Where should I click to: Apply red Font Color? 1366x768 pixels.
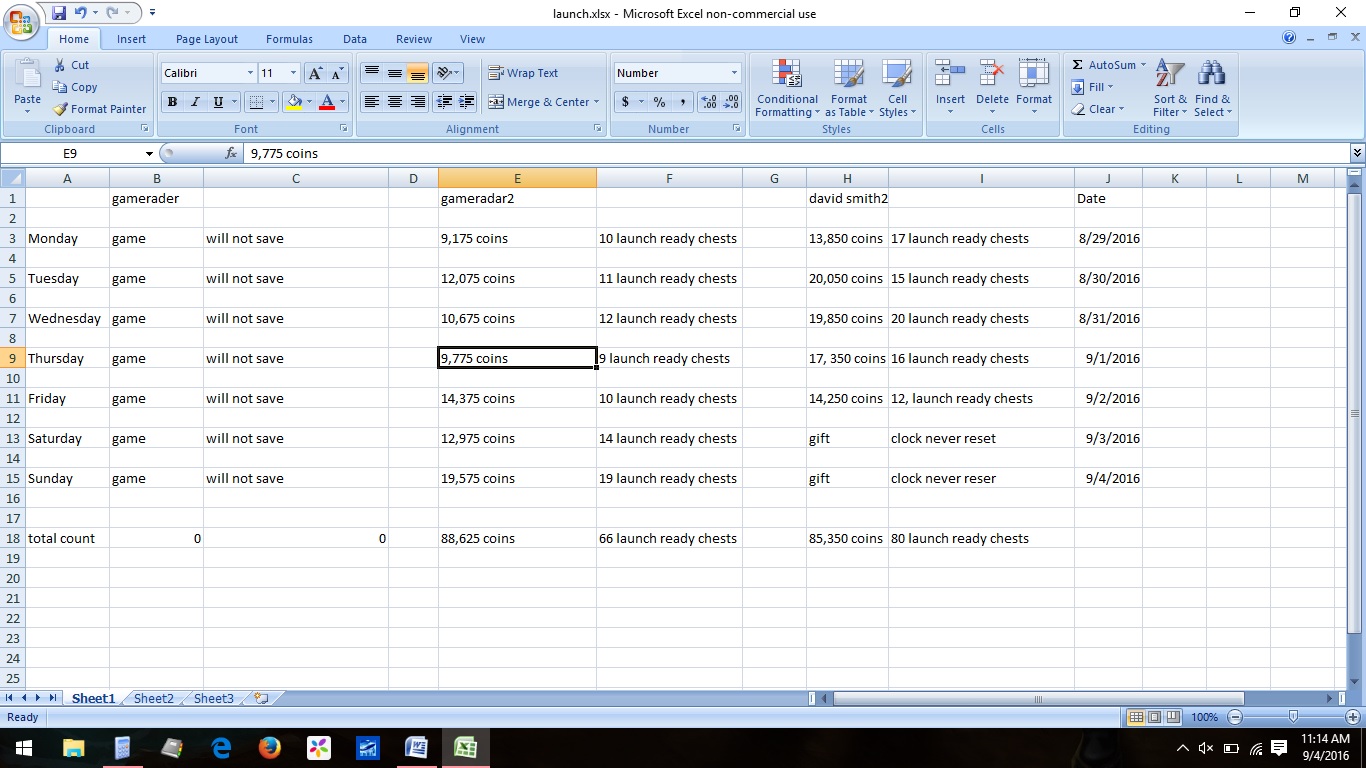click(x=327, y=102)
